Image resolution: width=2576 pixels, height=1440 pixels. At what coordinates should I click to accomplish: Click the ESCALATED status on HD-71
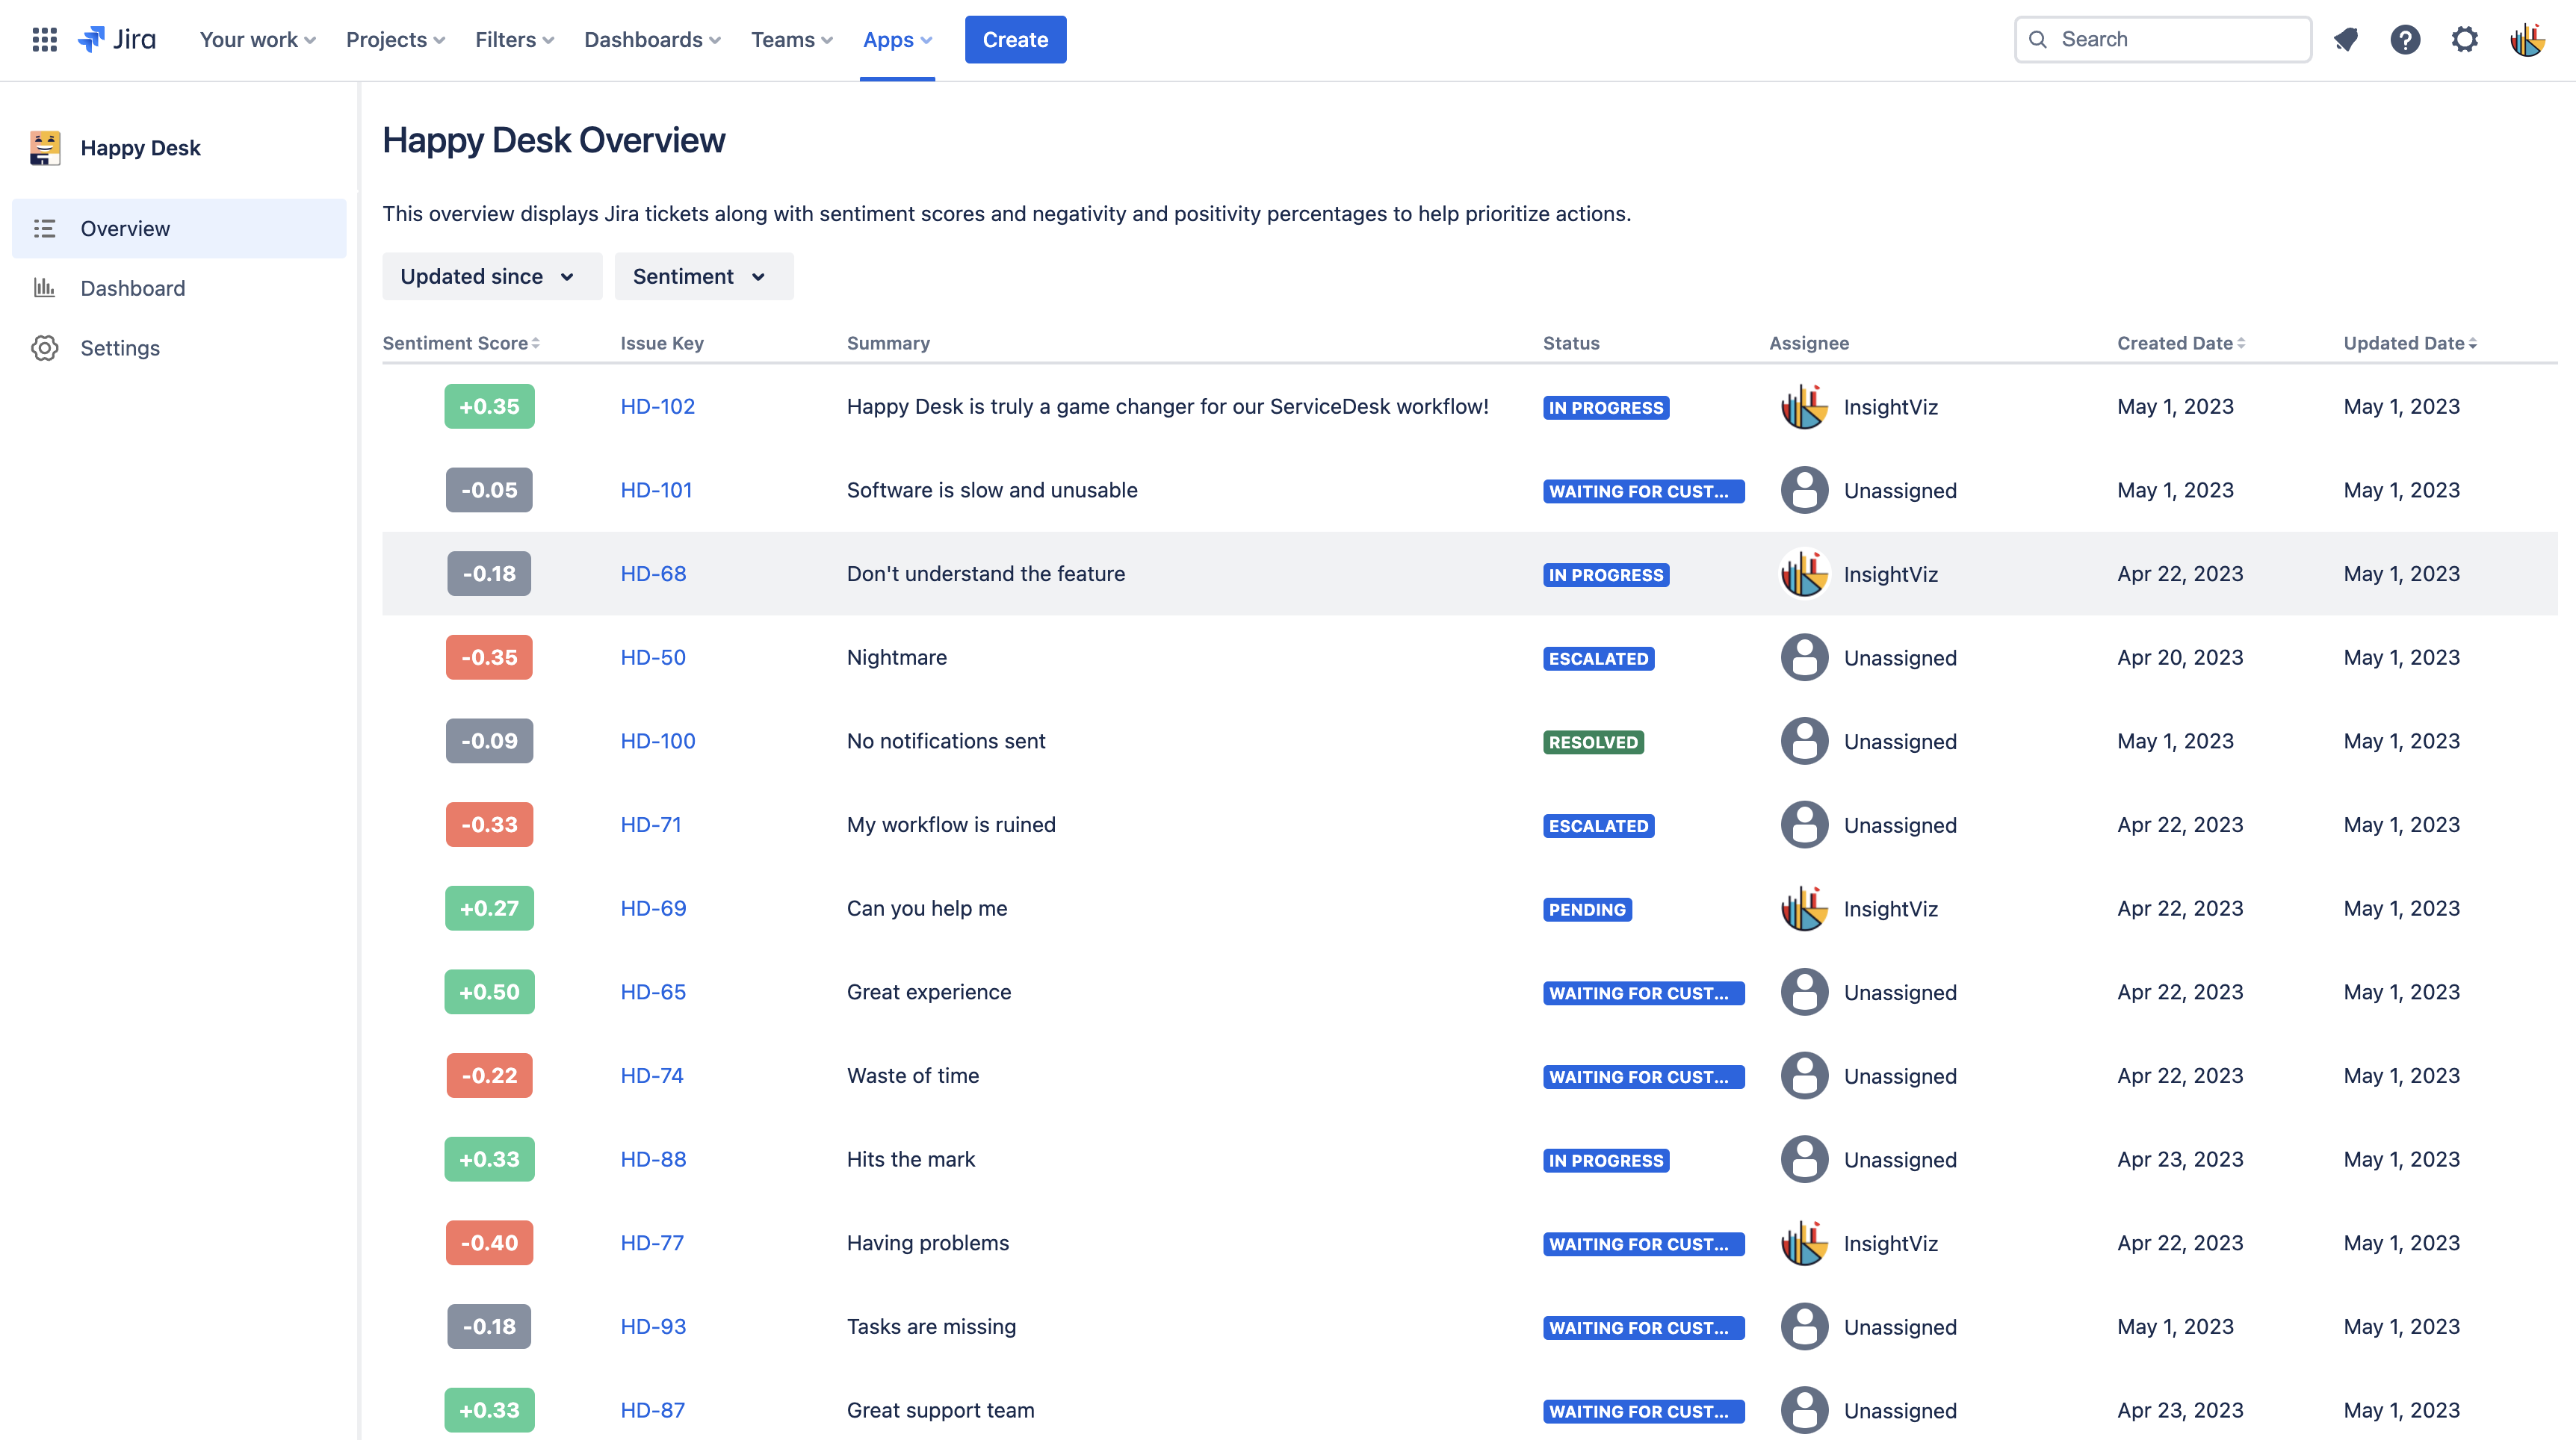coord(1598,826)
